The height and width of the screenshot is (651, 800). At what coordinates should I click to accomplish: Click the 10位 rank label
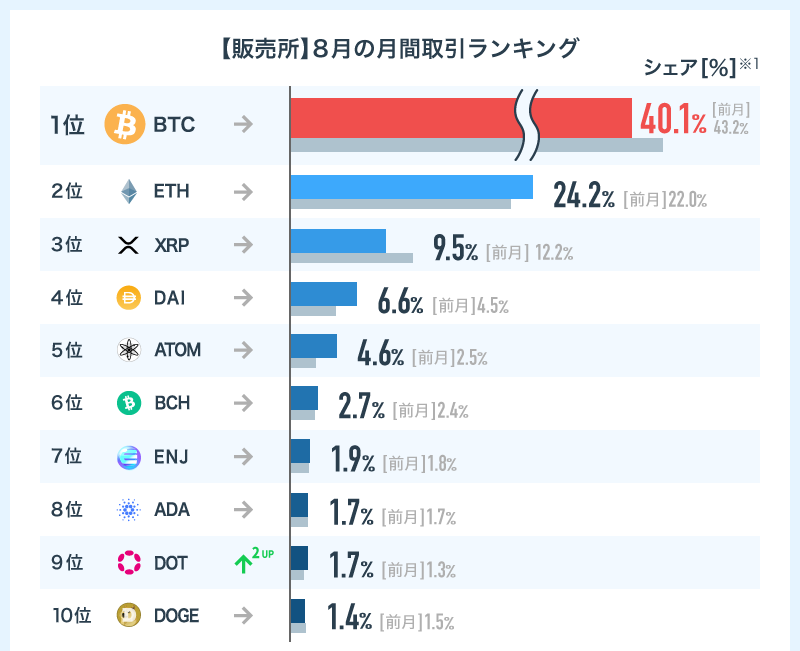[71, 616]
